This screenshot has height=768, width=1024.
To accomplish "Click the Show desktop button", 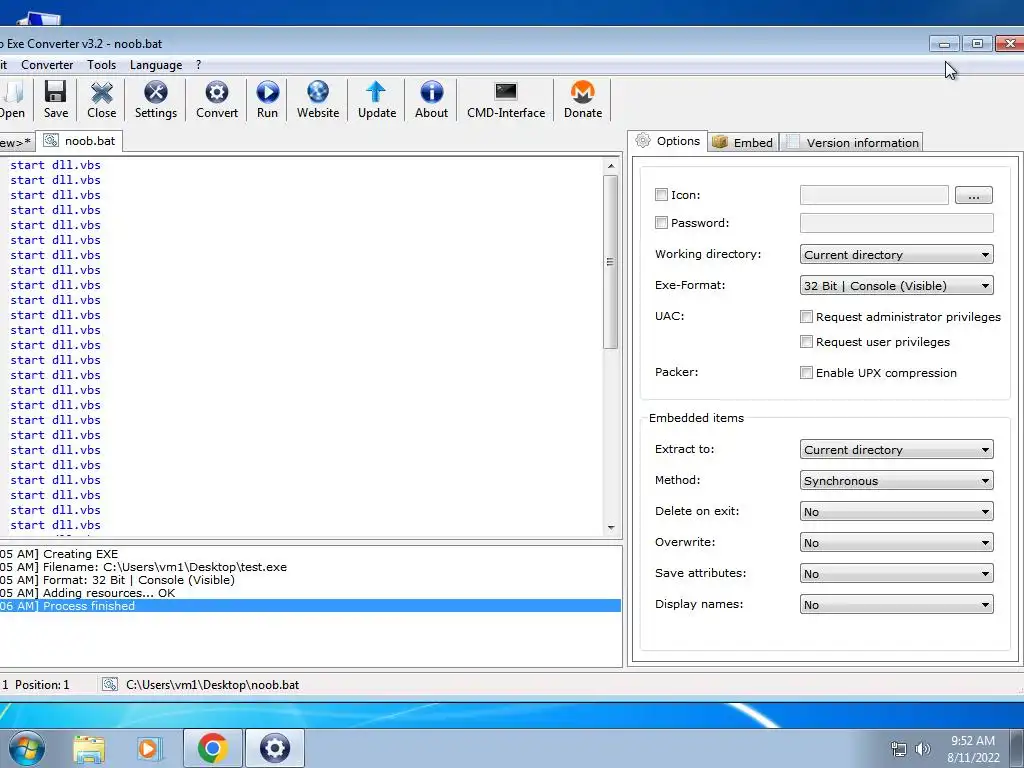I will pos(1017,749).
